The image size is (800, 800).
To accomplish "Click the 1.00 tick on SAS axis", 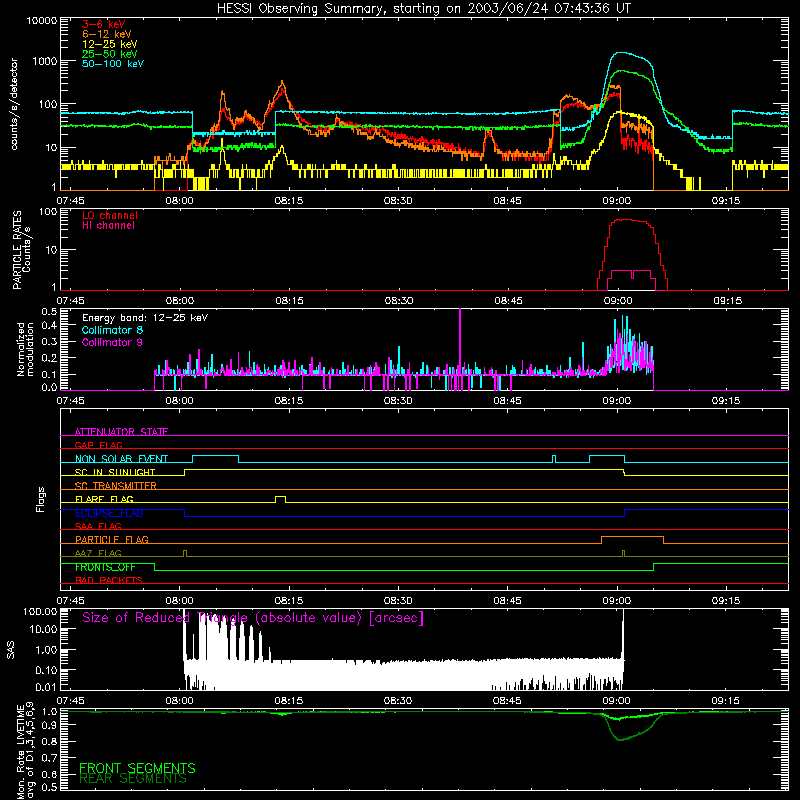I will coord(46,650).
